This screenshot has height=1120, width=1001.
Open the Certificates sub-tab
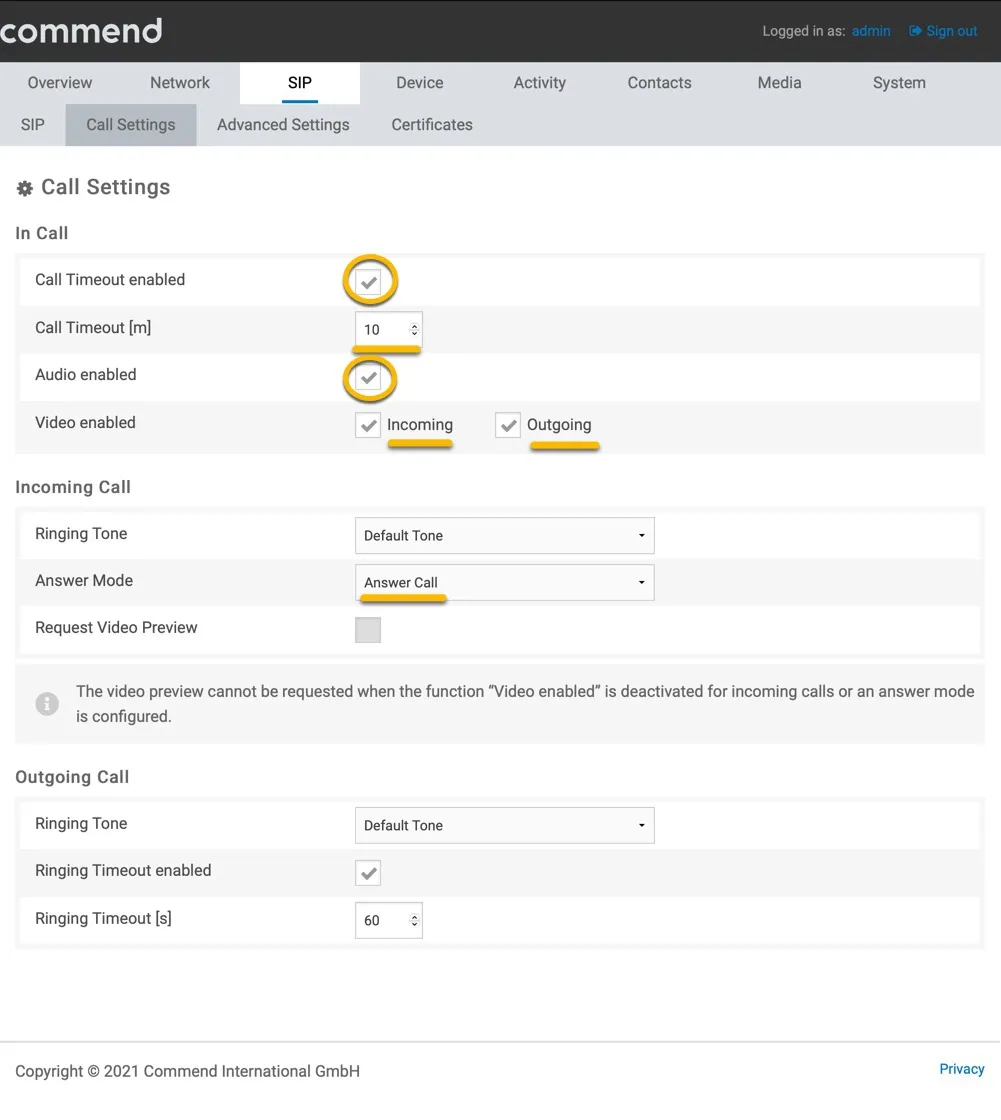coord(432,125)
